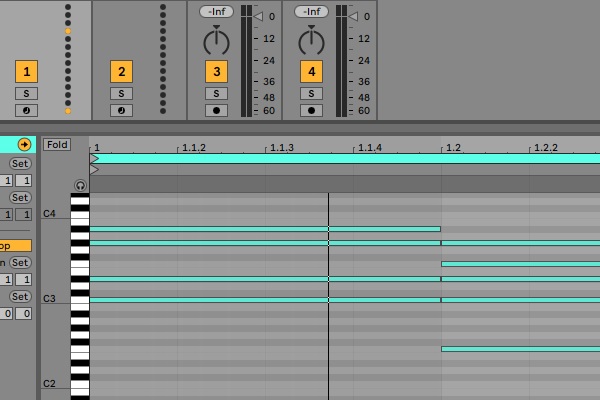Screen dimensions: 600x400
Task: Click the orange arrow clip button
Action: (24, 145)
